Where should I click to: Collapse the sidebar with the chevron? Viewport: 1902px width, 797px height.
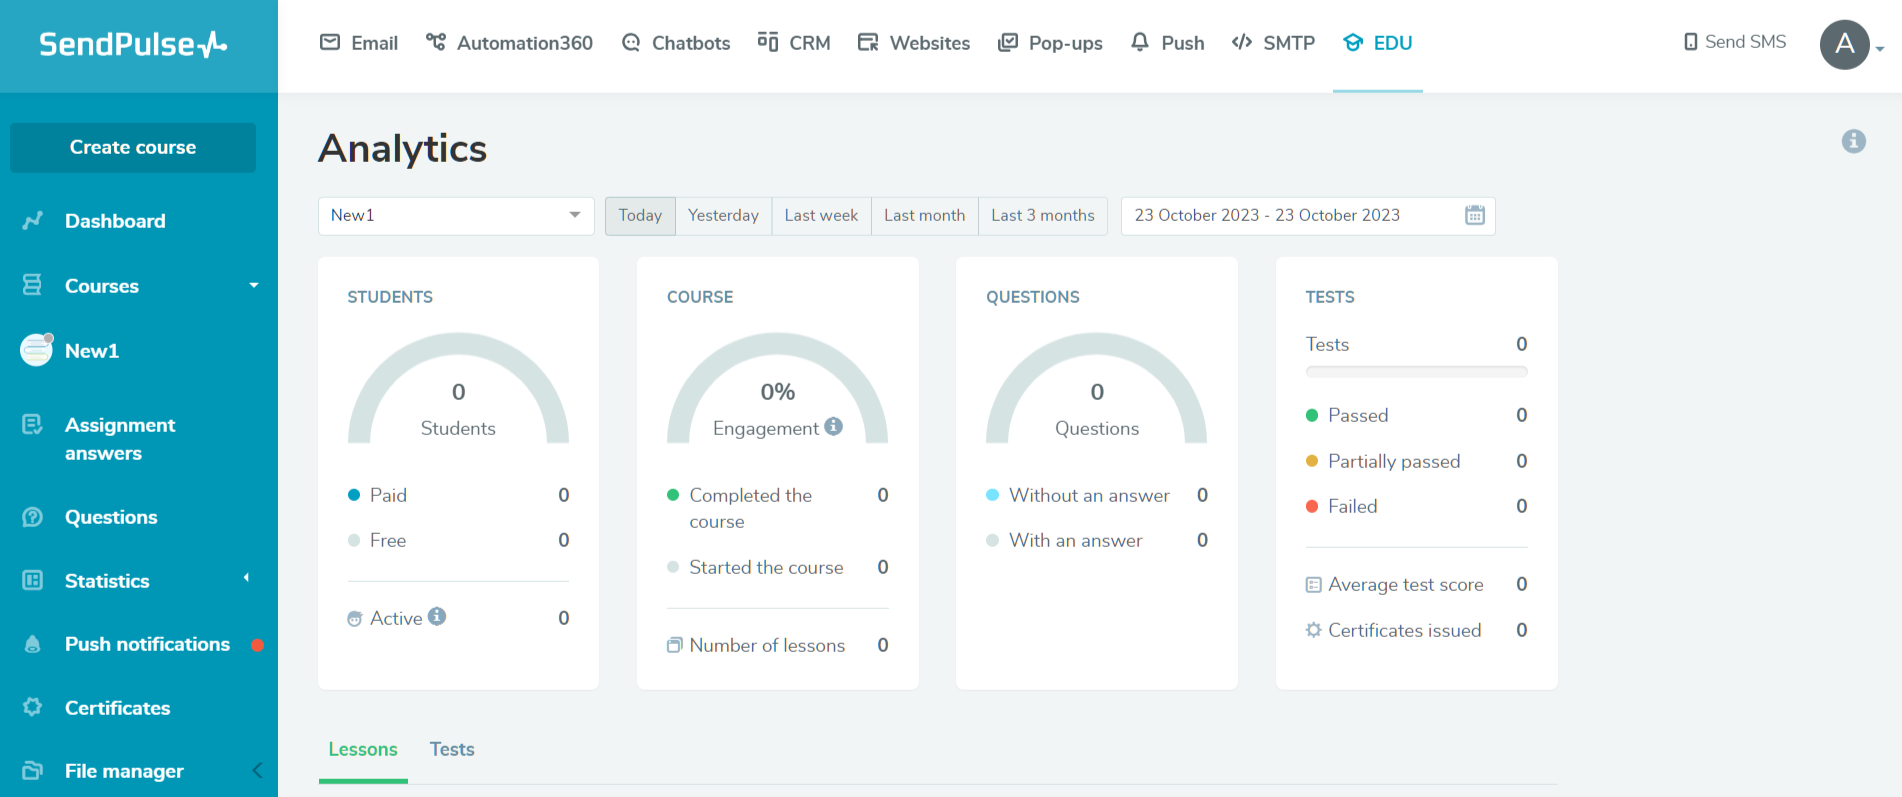[257, 770]
